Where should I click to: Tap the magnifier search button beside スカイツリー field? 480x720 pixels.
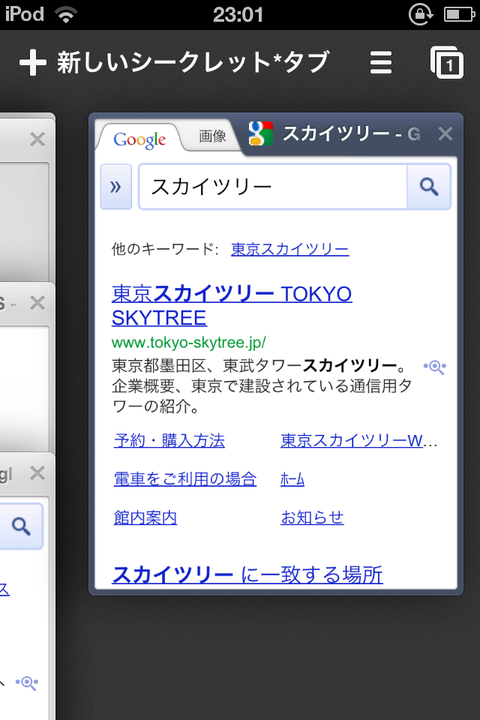(x=429, y=186)
